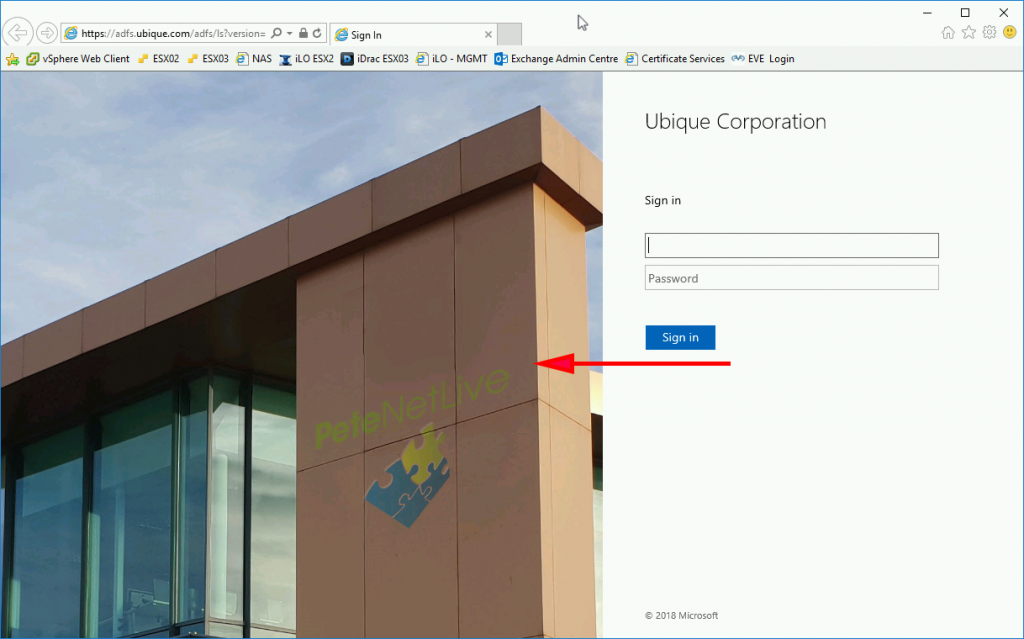Click the add-to-favorites-bar star icon
Screen dimensions: 1024x639
pyautogui.click(x=13, y=58)
